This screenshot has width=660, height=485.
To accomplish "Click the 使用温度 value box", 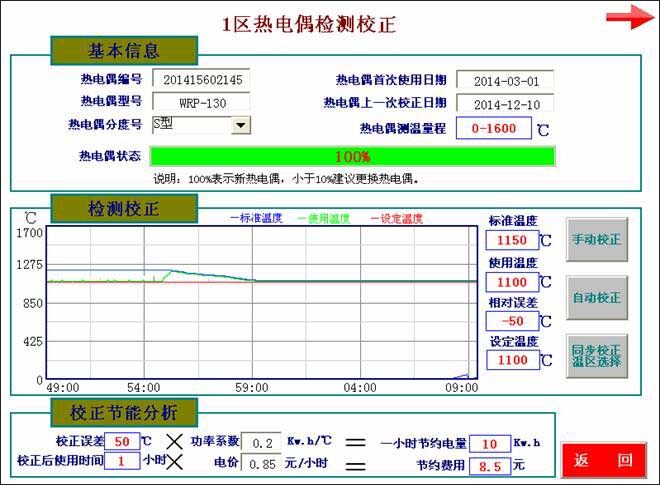I will [512, 282].
